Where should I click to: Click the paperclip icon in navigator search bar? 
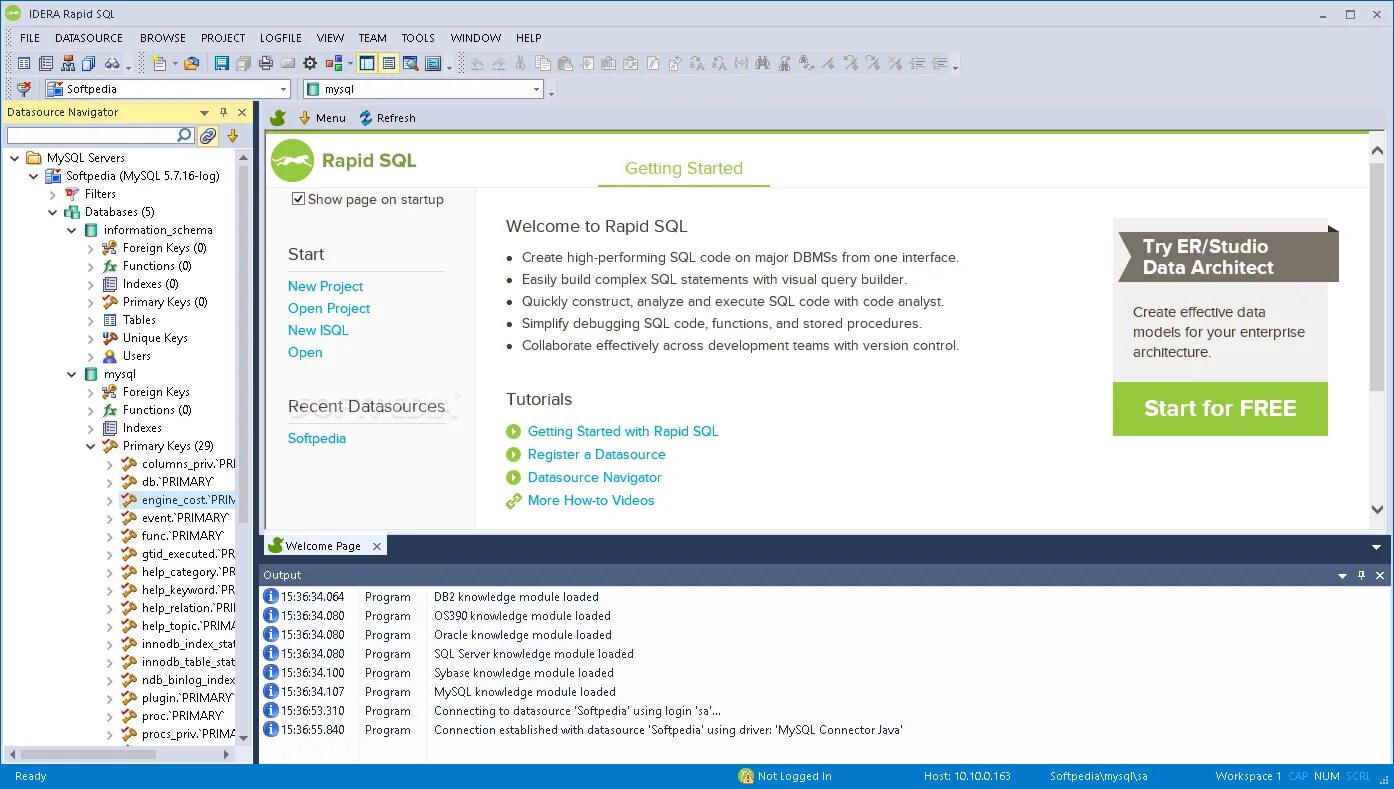(208, 136)
